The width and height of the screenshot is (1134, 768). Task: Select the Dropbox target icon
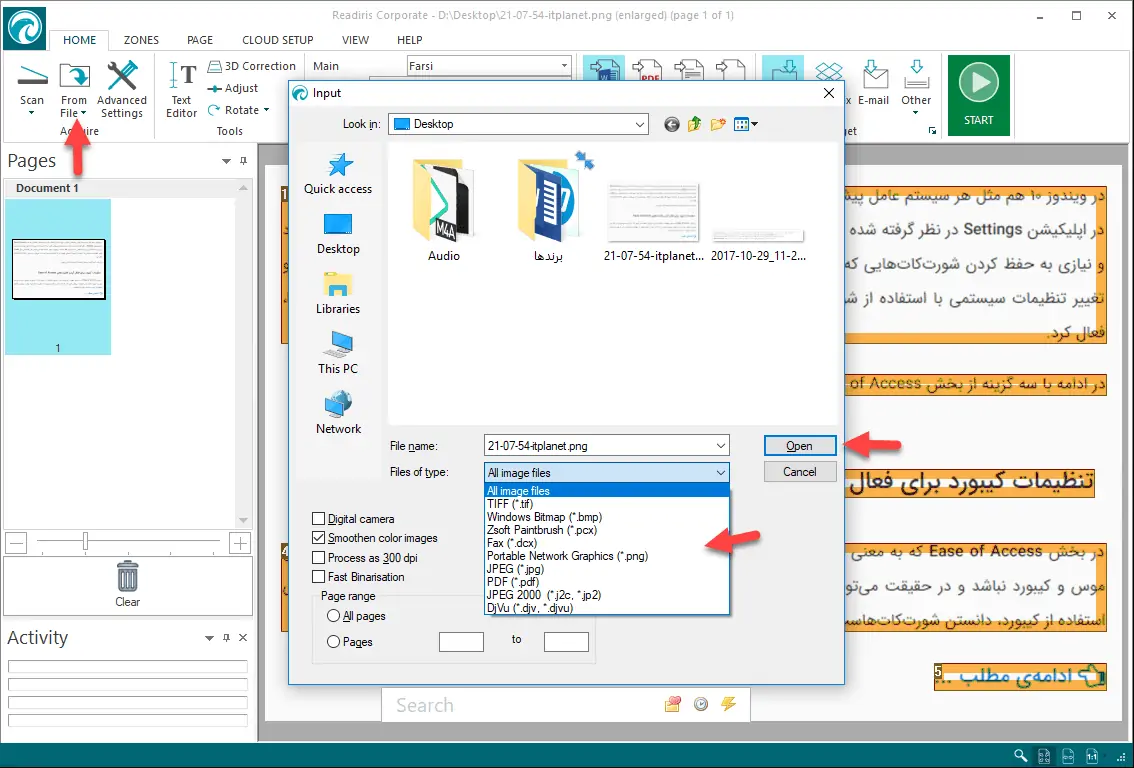click(829, 71)
